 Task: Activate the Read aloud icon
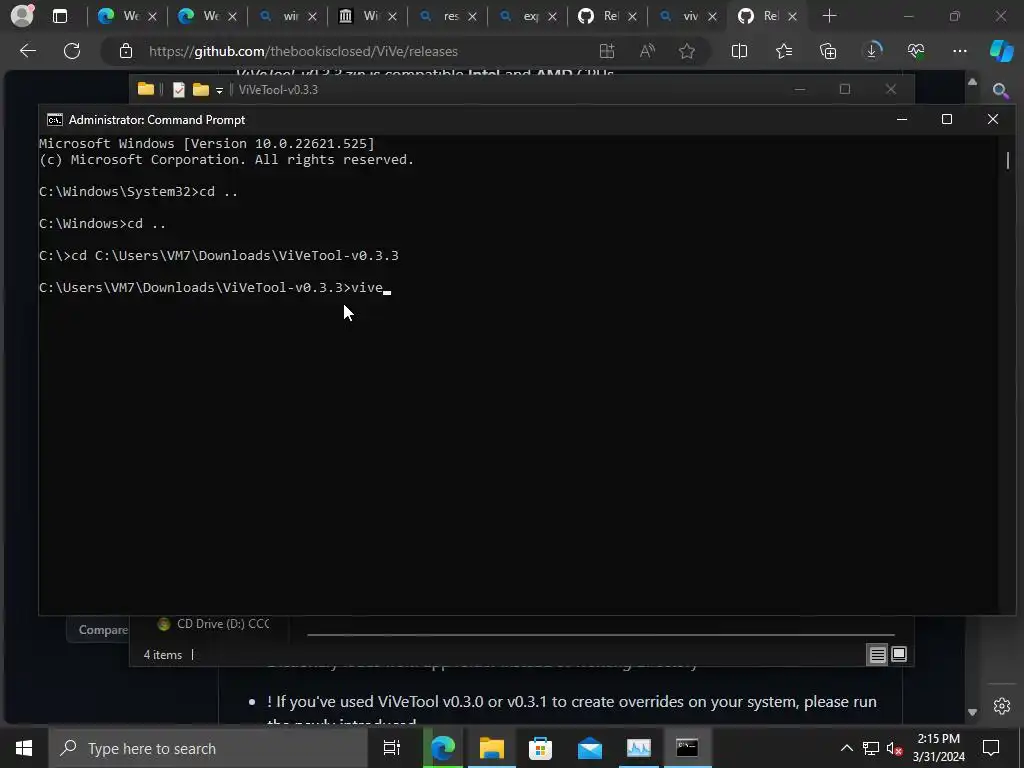click(x=647, y=51)
